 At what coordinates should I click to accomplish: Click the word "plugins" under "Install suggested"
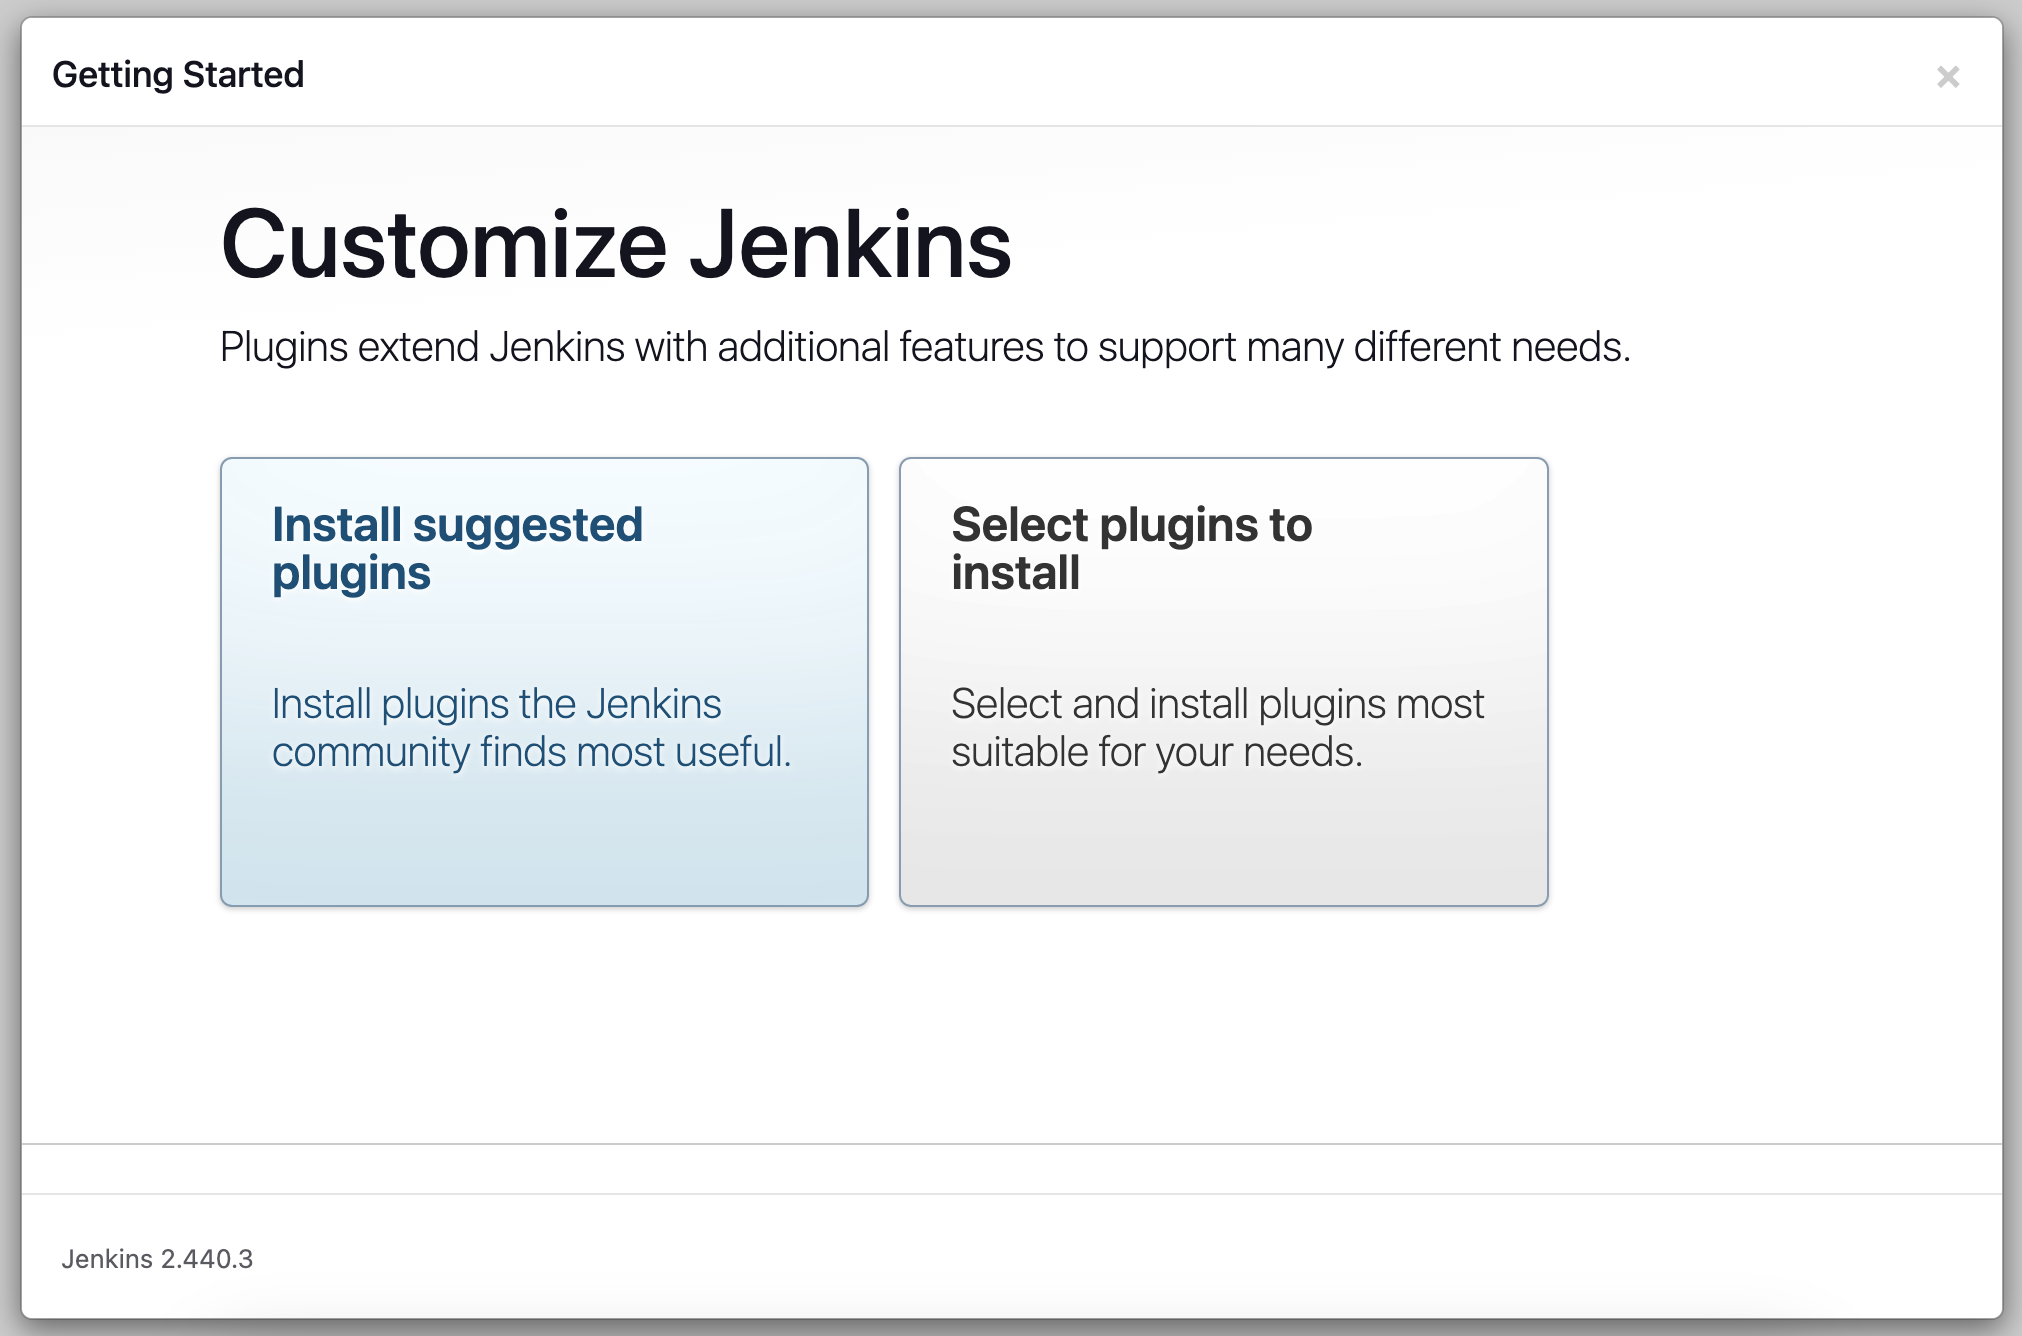(x=351, y=574)
